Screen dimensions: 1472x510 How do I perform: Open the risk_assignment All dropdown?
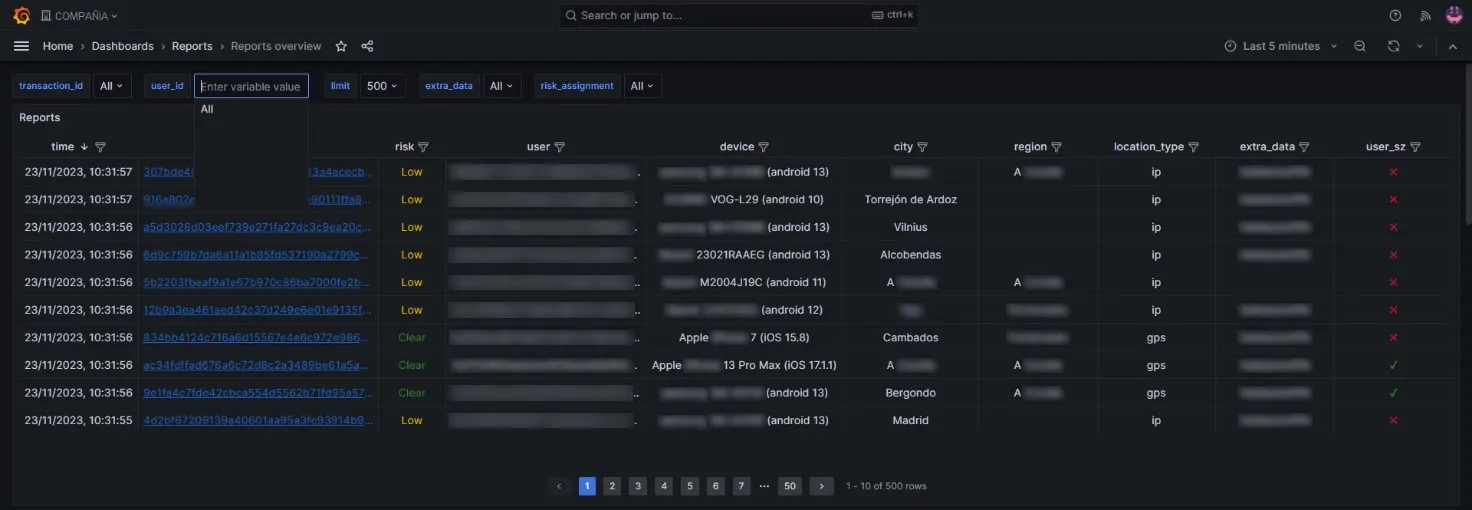click(x=642, y=86)
